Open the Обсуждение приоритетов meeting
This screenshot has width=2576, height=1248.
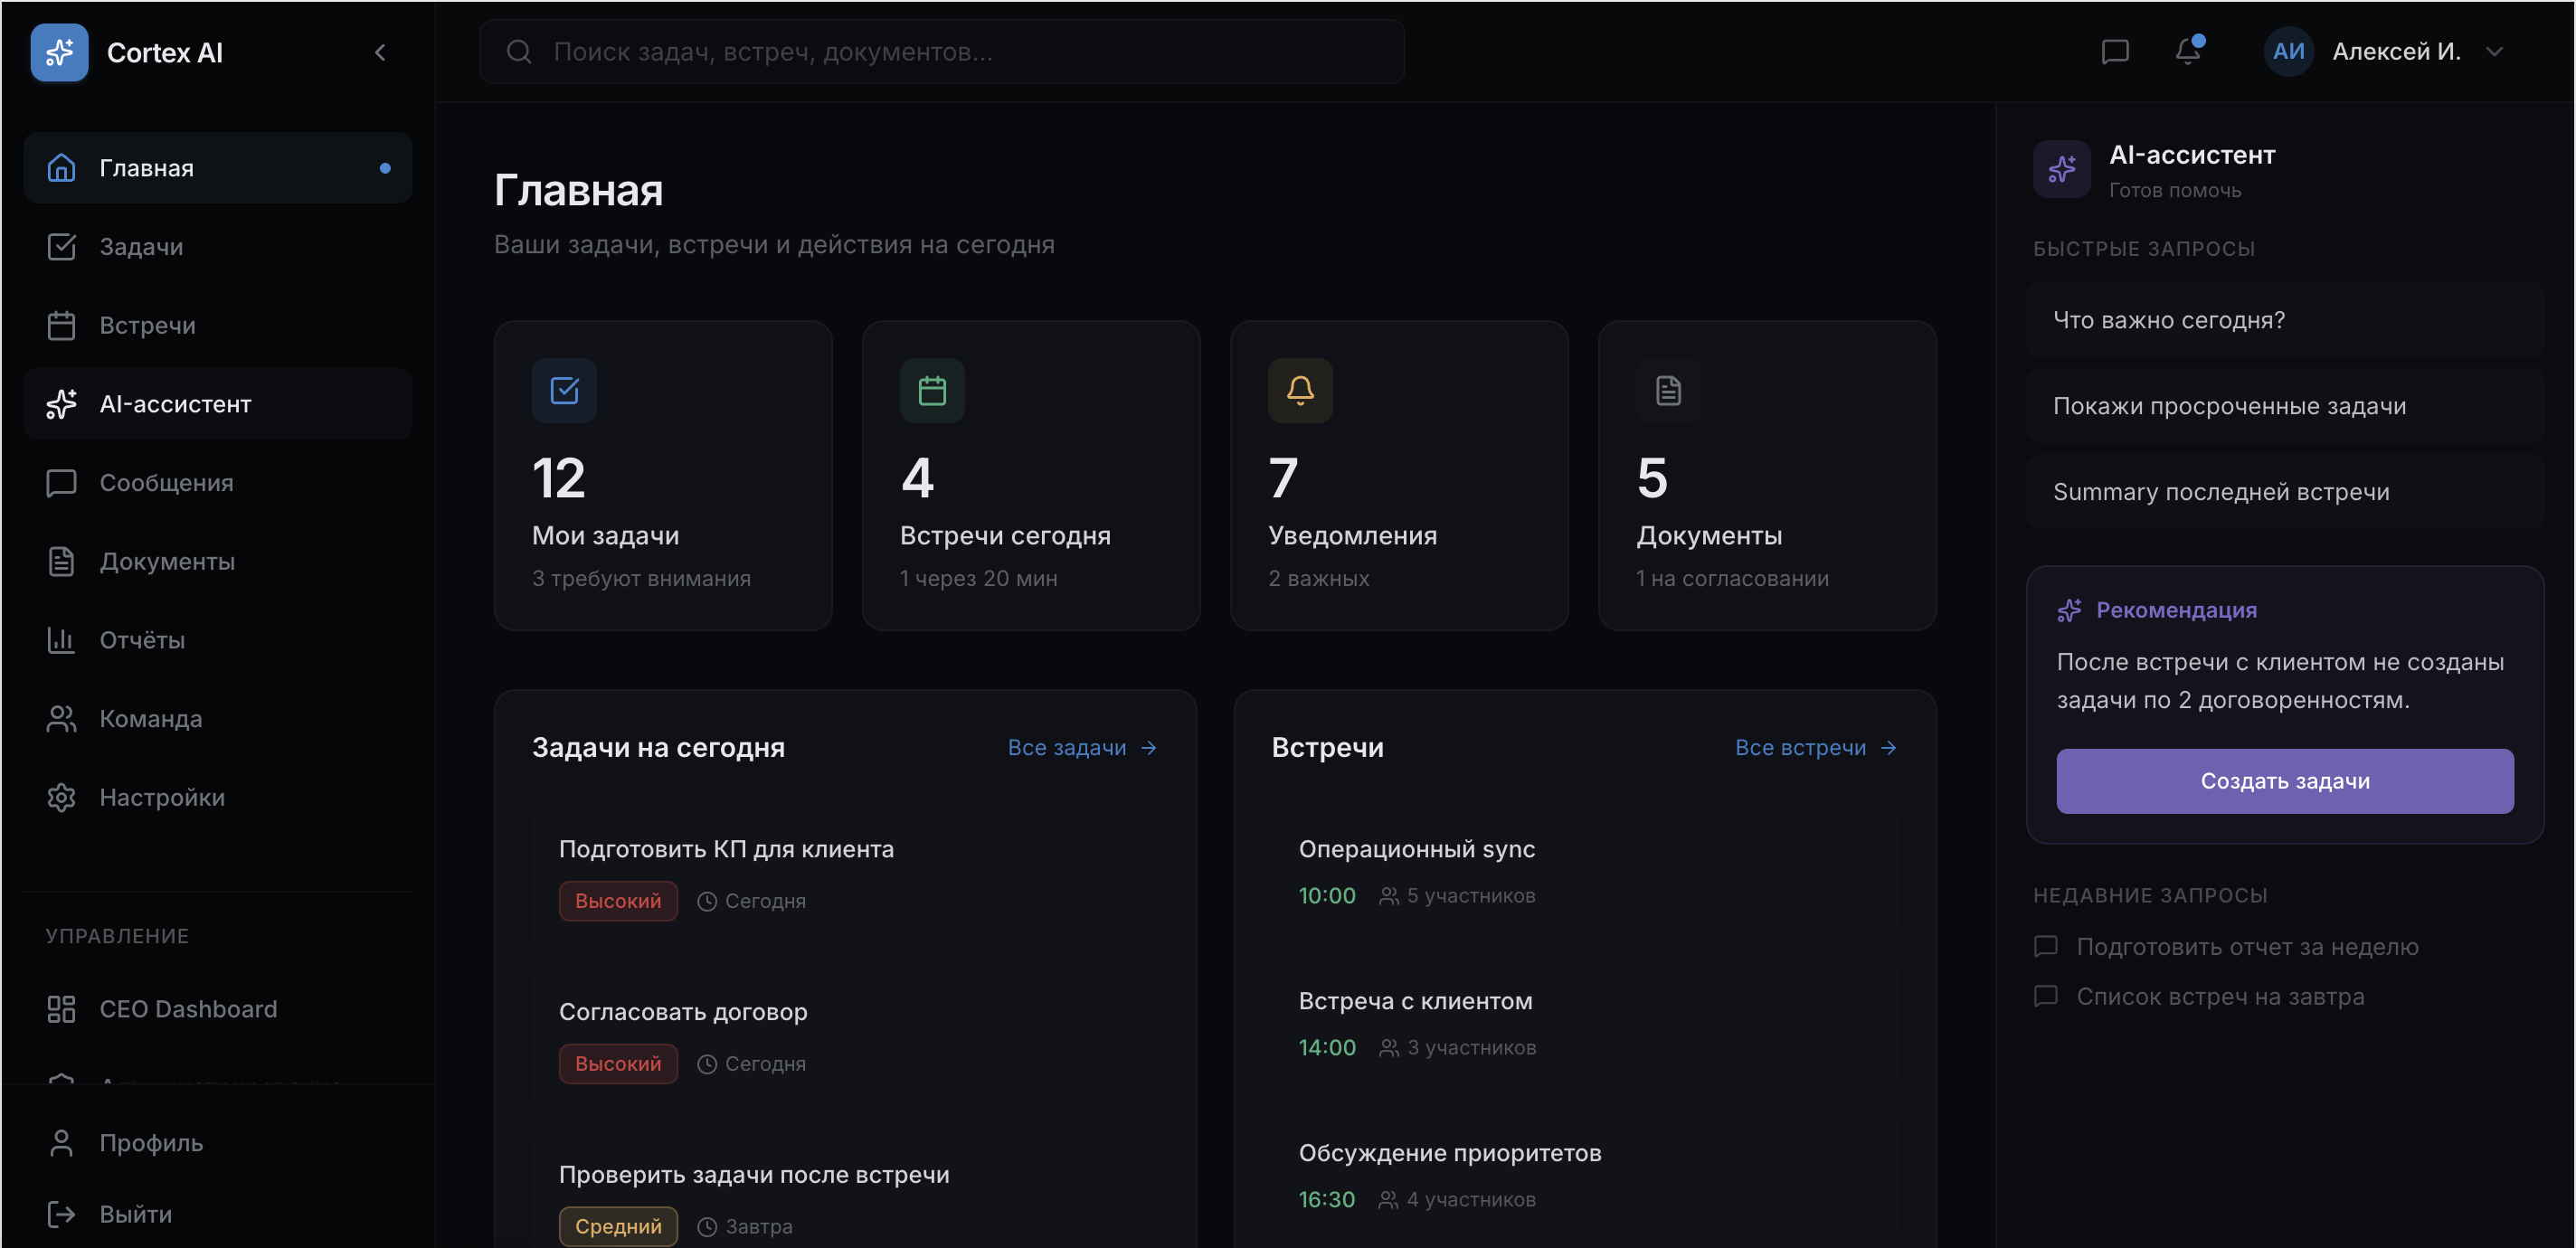coord(1585,1175)
